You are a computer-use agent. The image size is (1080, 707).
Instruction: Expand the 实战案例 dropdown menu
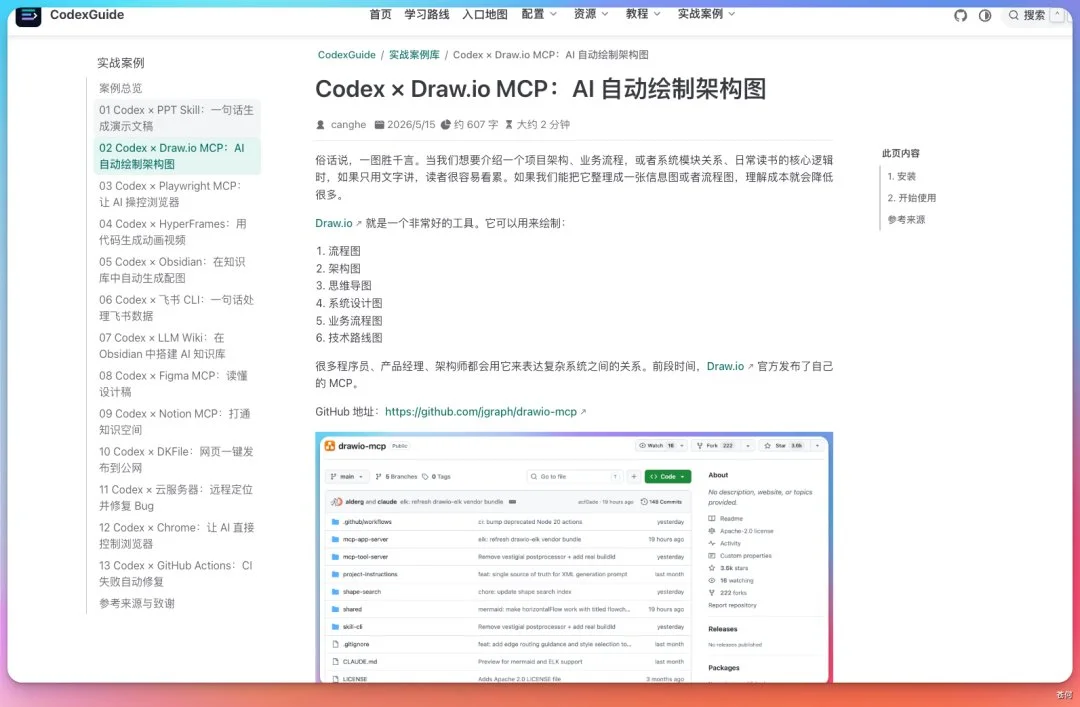point(706,14)
